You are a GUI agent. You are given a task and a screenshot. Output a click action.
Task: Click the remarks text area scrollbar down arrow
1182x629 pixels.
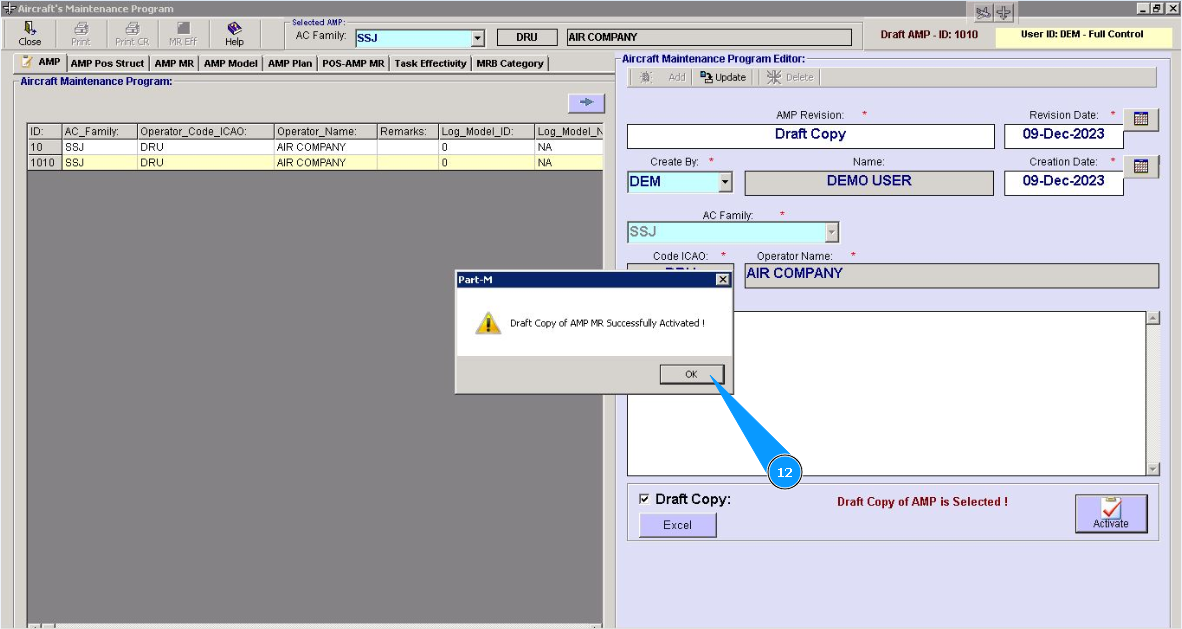[x=1153, y=468]
